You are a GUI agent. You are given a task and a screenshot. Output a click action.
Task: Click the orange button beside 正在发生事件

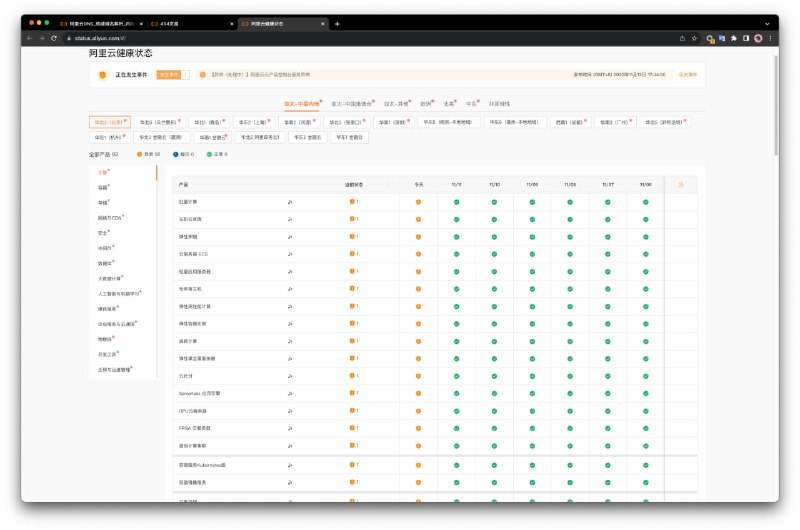coord(172,75)
